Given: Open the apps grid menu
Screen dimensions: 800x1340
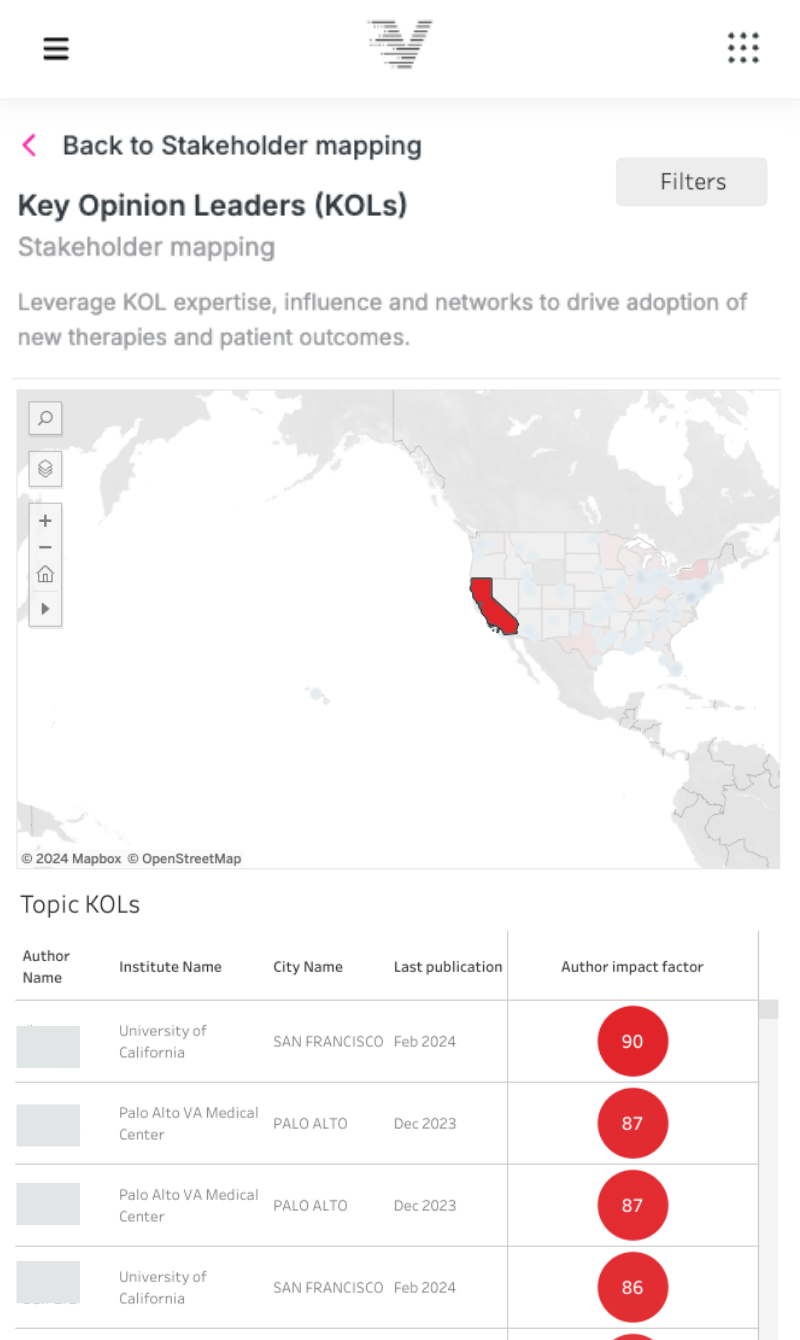Looking at the screenshot, I should [743, 47].
